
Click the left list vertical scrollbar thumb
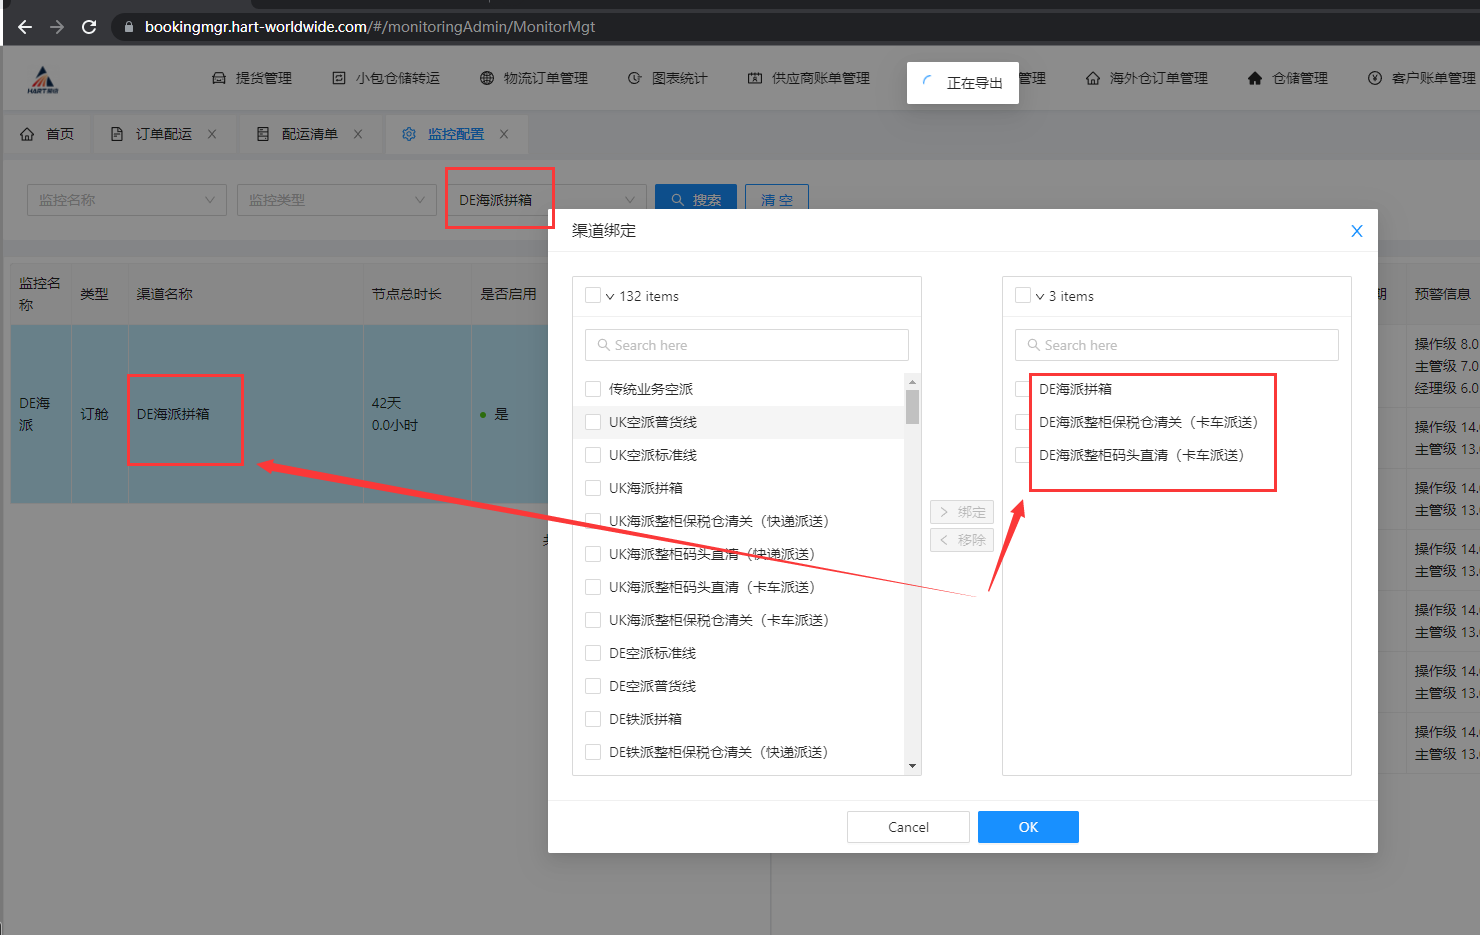click(x=912, y=407)
